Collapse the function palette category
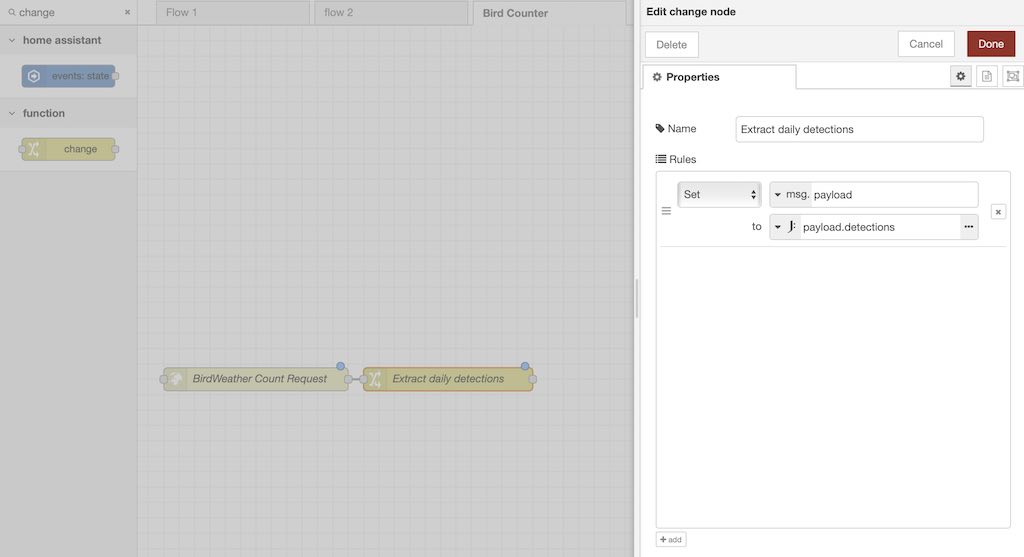The width and height of the screenshot is (1024, 557). pos(68,114)
